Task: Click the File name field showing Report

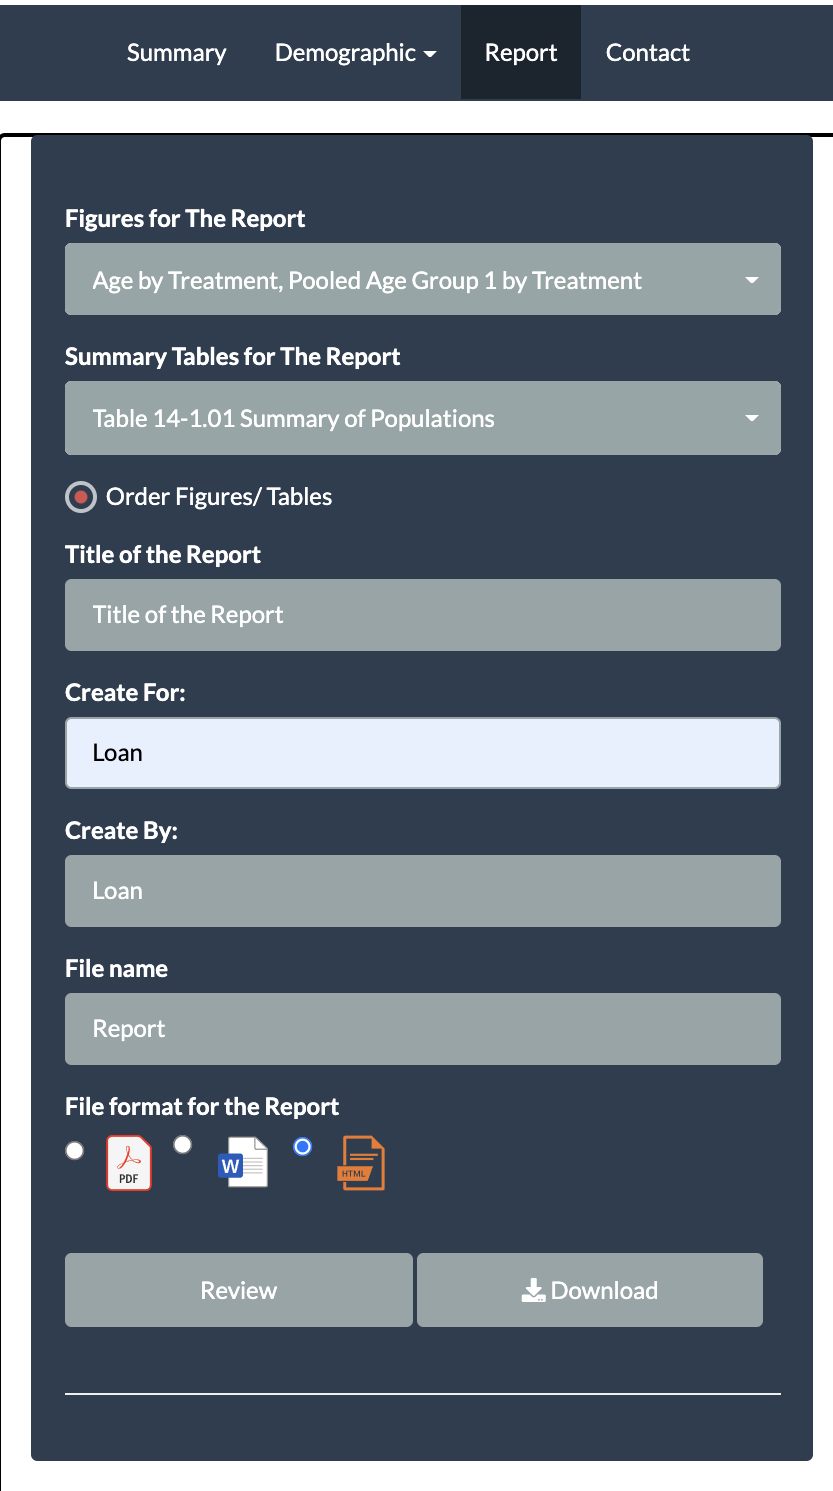Action: tap(422, 1028)
